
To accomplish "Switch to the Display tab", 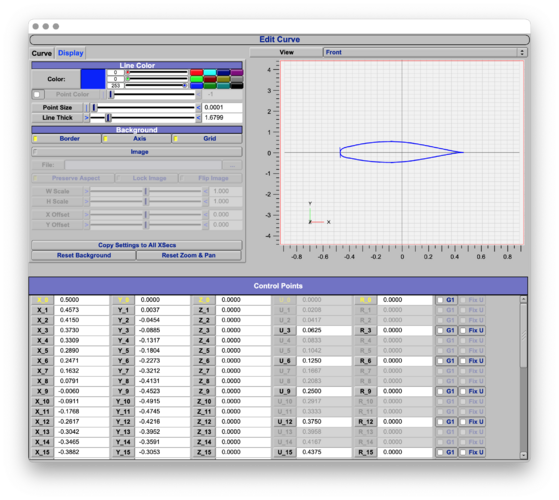I will pos(71,53).
